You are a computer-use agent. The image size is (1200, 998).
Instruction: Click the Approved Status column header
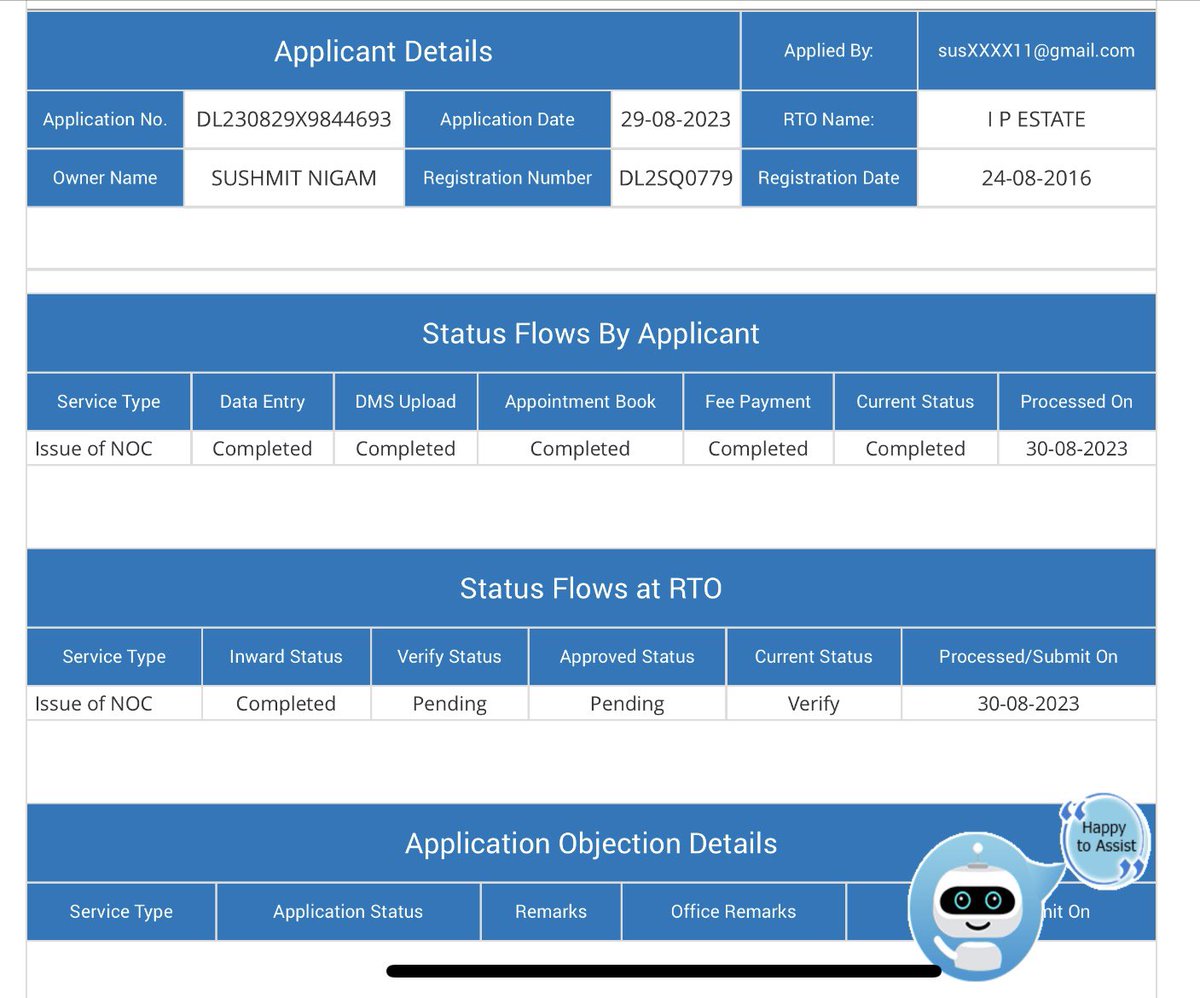(x=627, y=656)
